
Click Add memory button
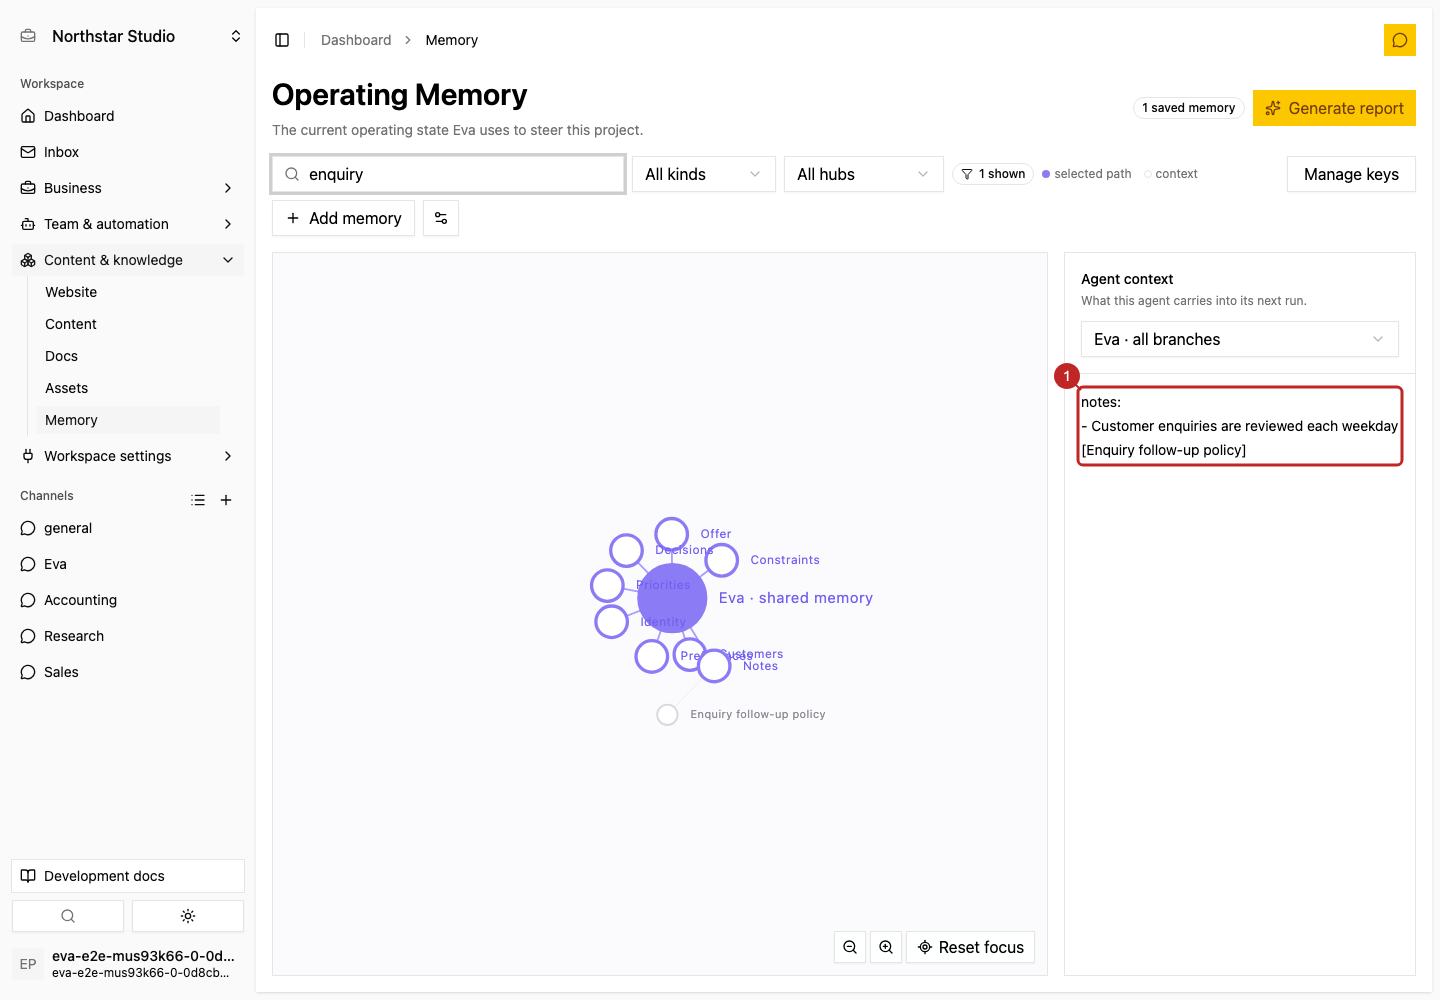[x=344, y=218]
